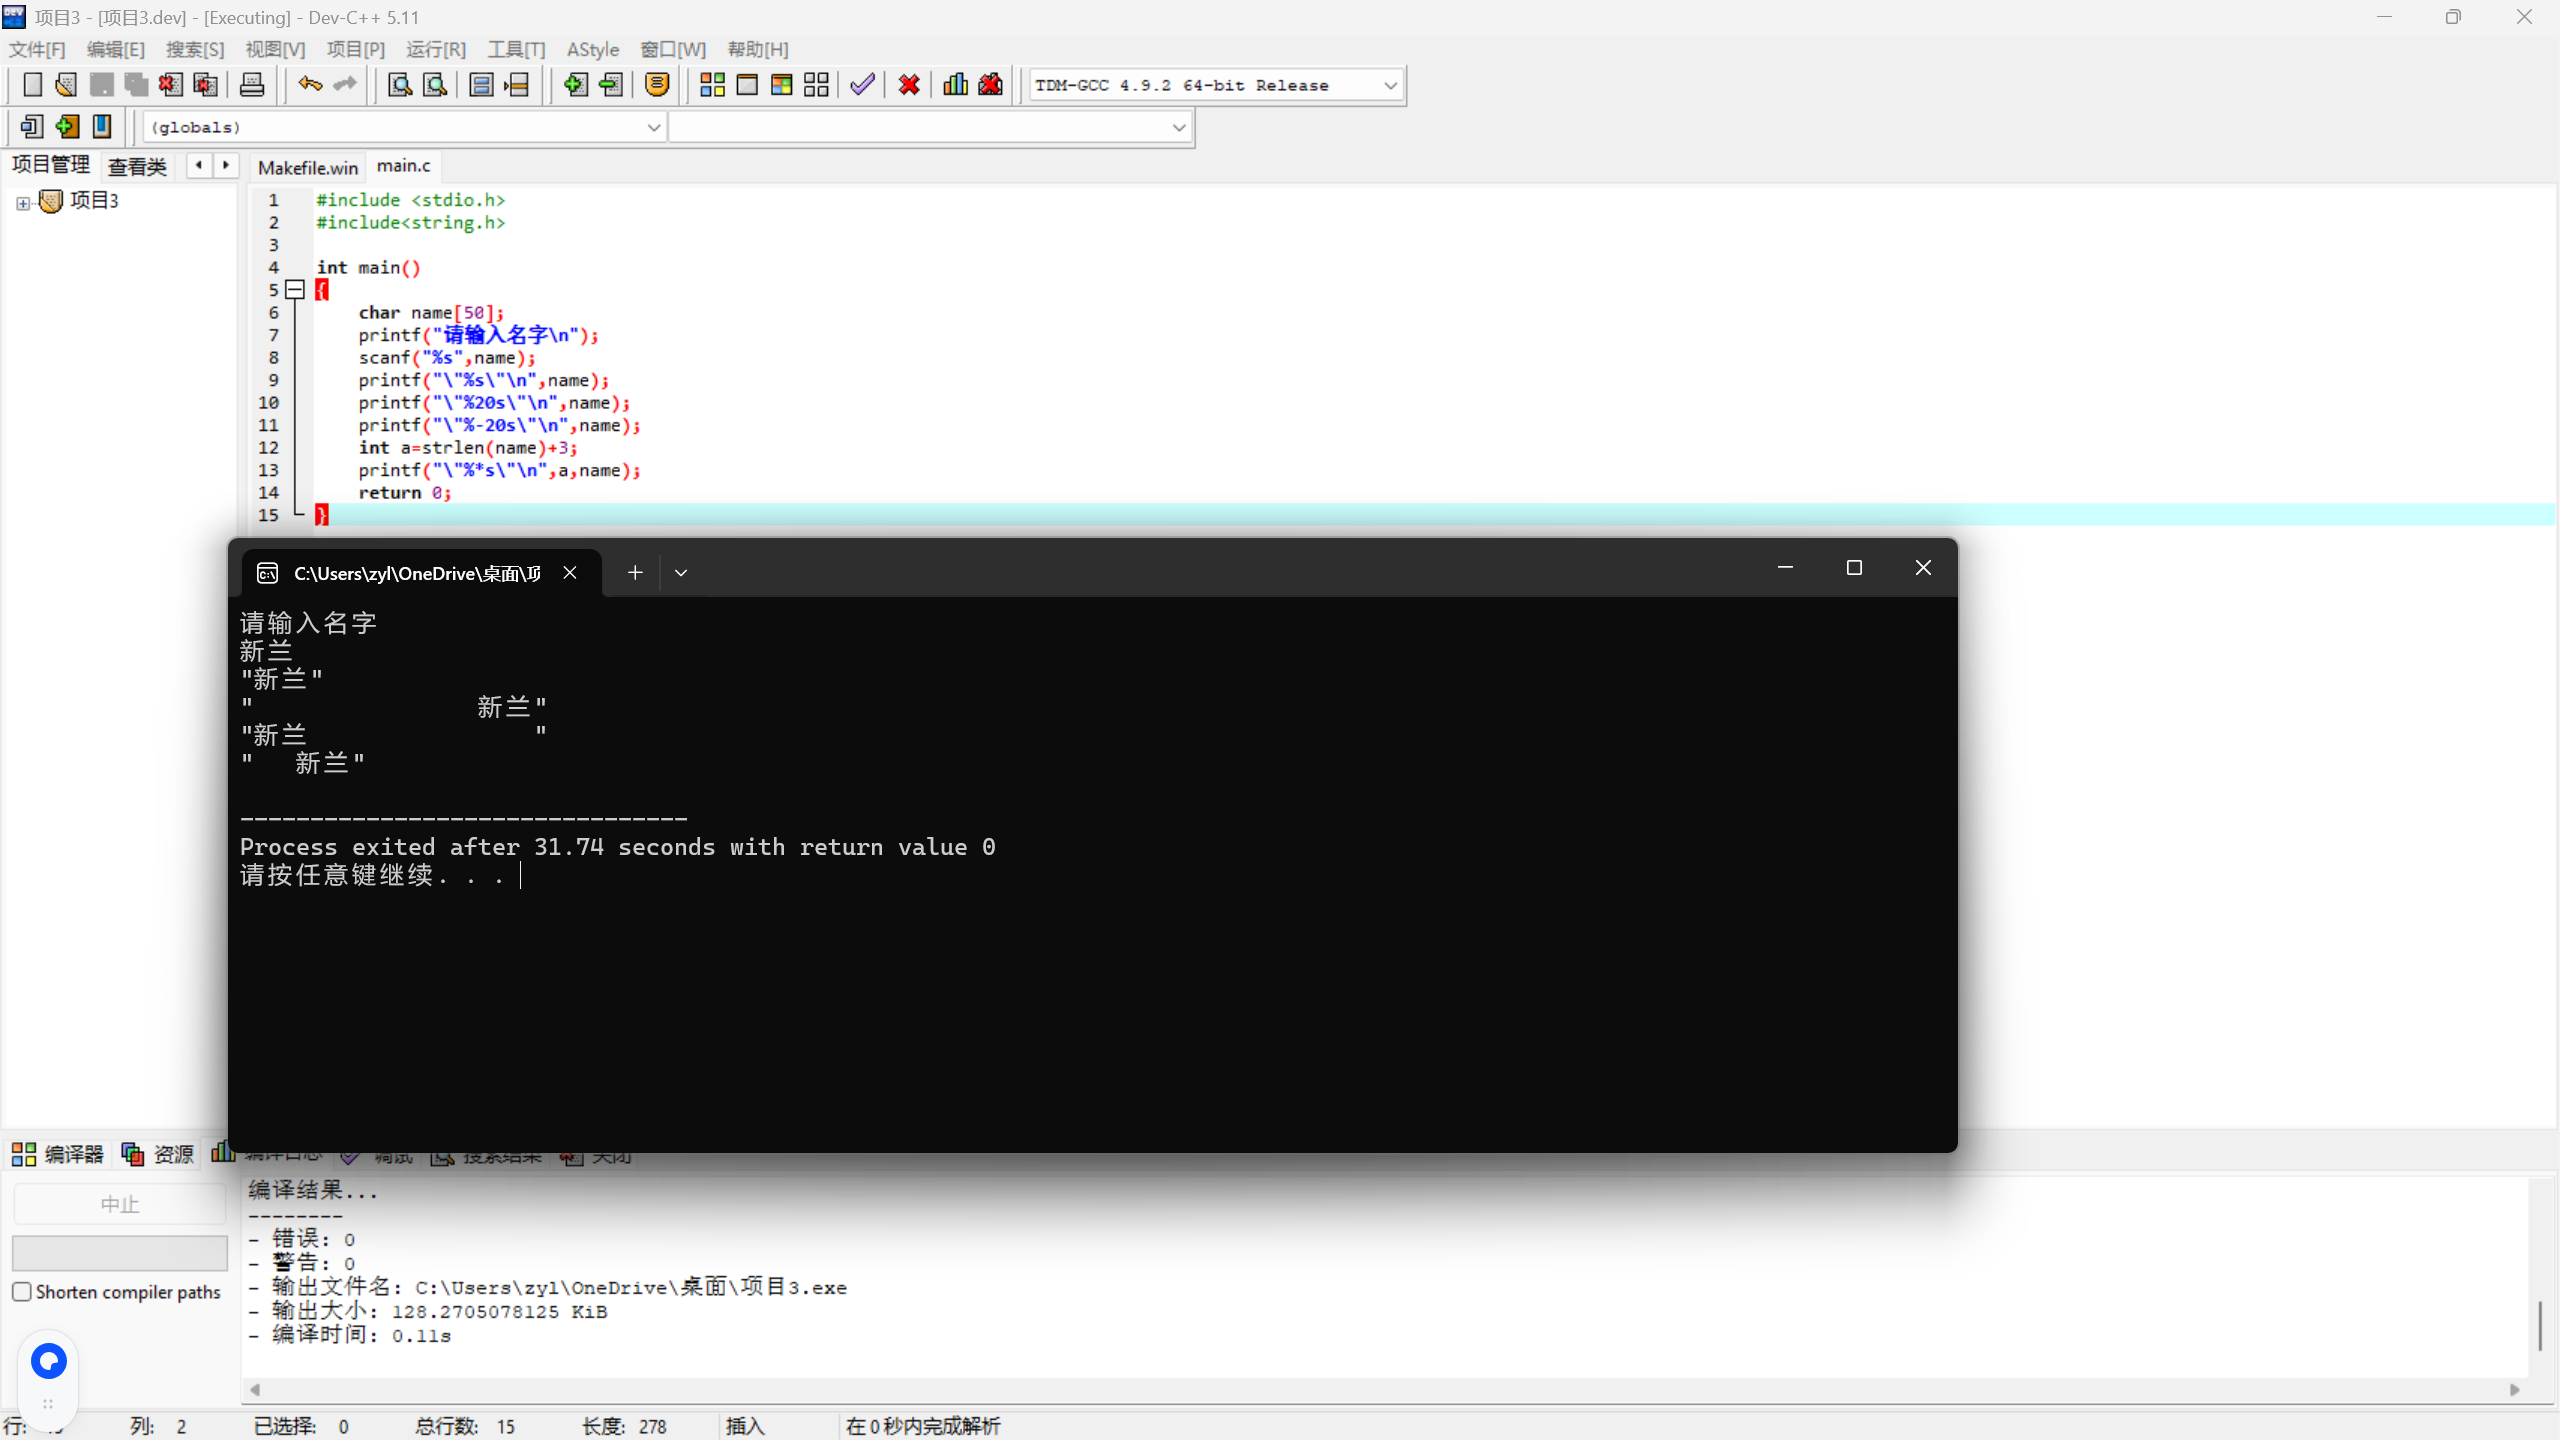This screenshot has width=2560, height=1440.
Task: Click the Find magnifier icon in toolbar
Action: click(x=400, y=85)
